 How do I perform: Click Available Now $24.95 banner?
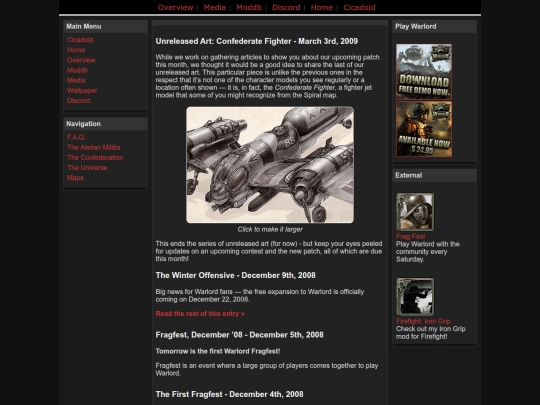tap(424, 129)
